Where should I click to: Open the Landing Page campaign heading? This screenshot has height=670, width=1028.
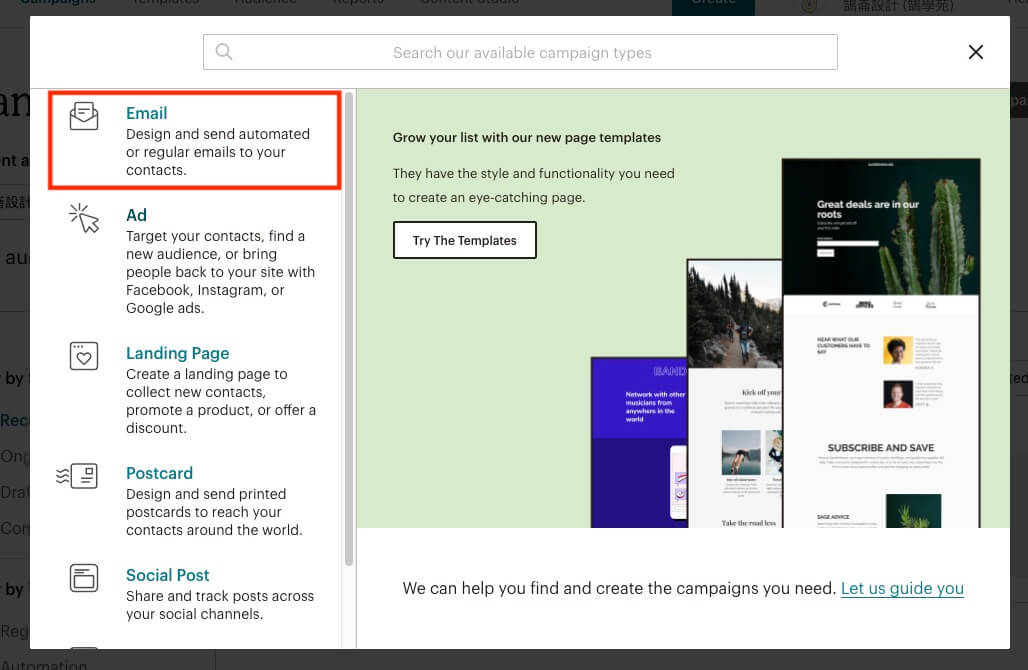click(177, 353)
